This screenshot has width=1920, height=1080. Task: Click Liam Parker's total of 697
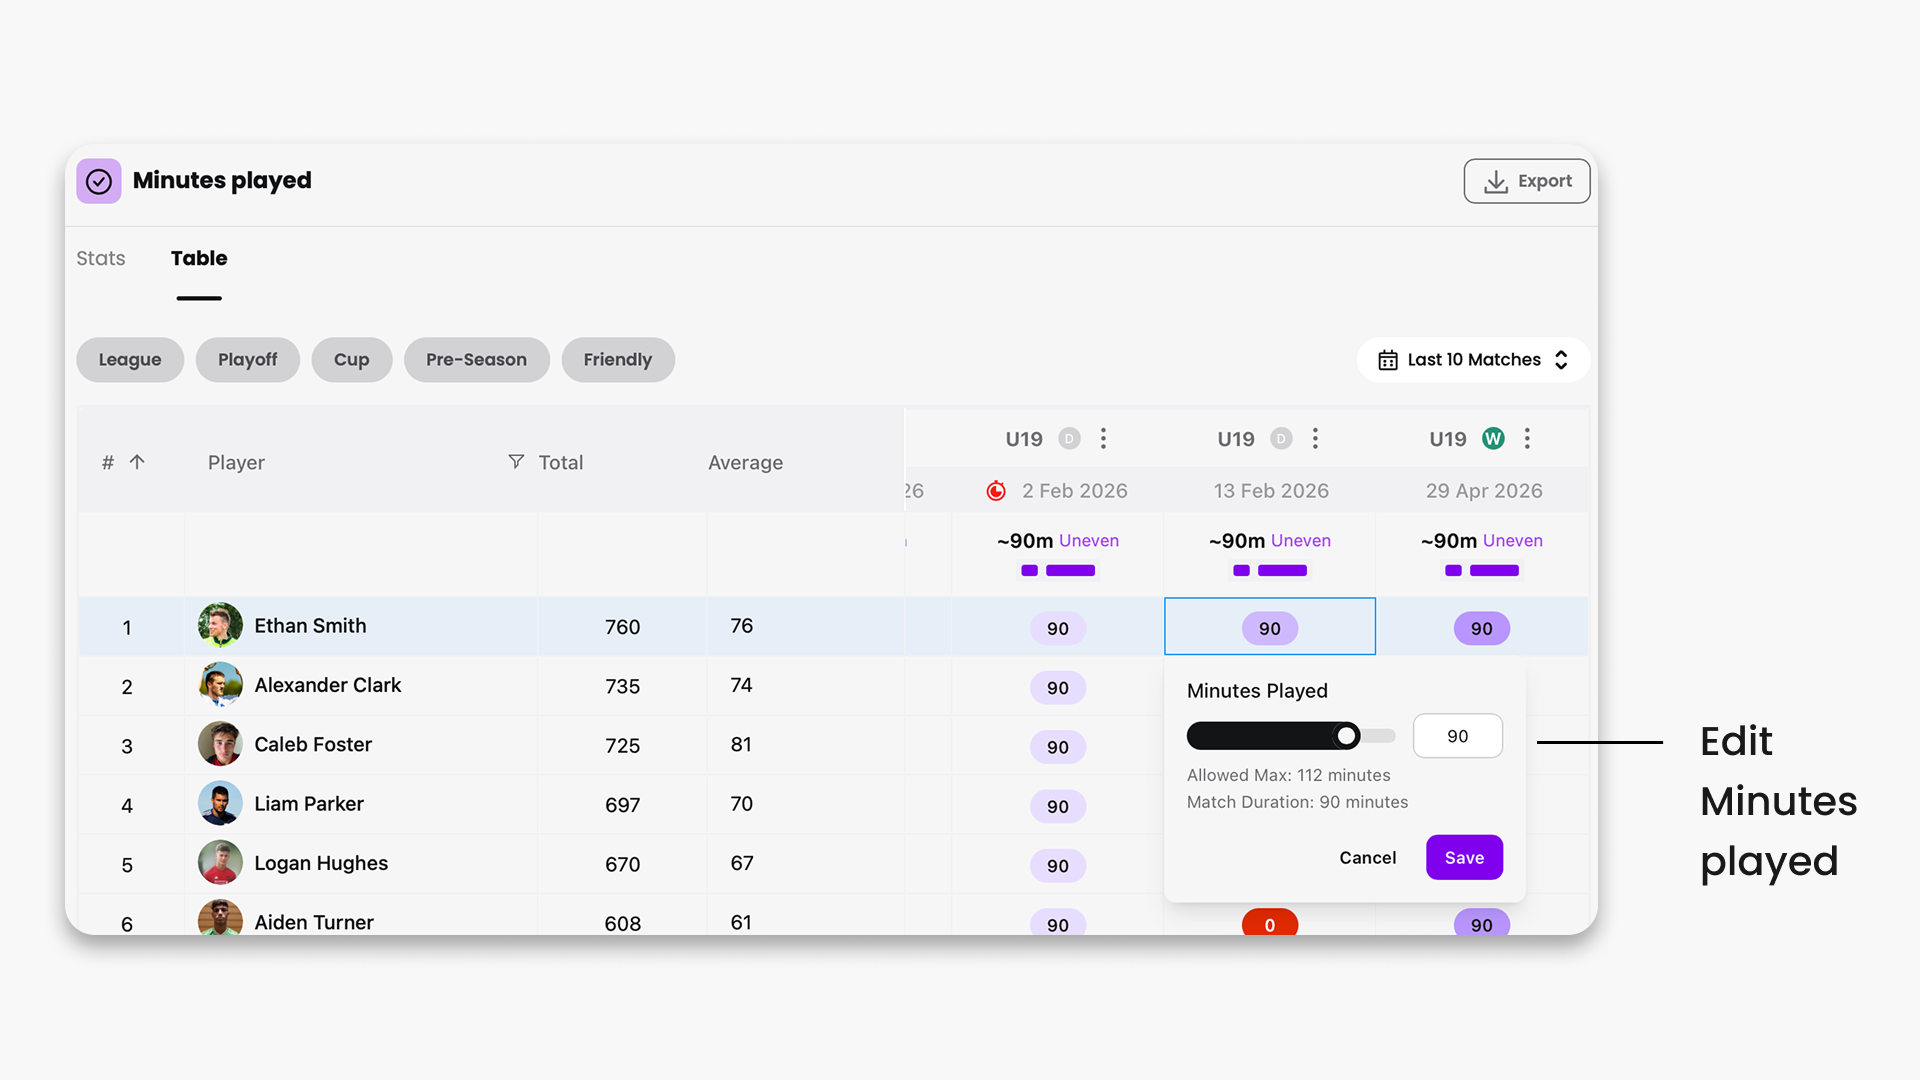coord(622,805)
